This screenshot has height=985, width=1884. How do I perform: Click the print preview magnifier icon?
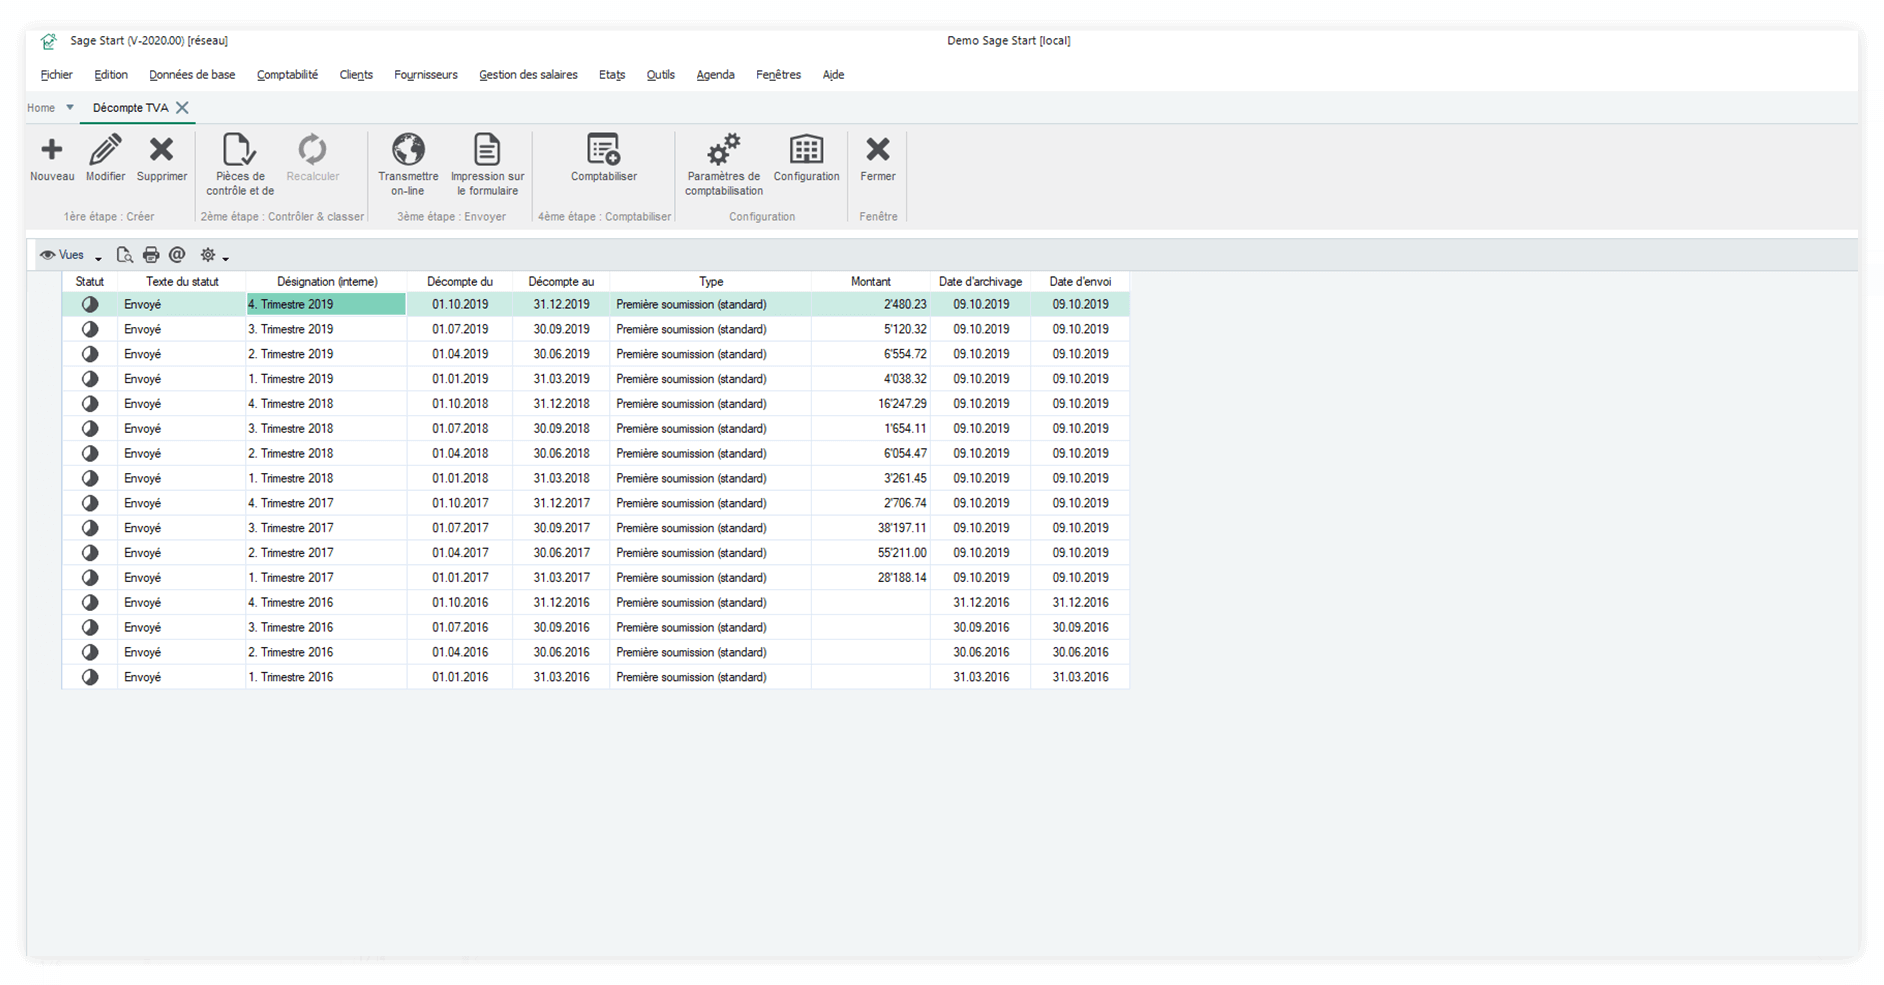125,255
